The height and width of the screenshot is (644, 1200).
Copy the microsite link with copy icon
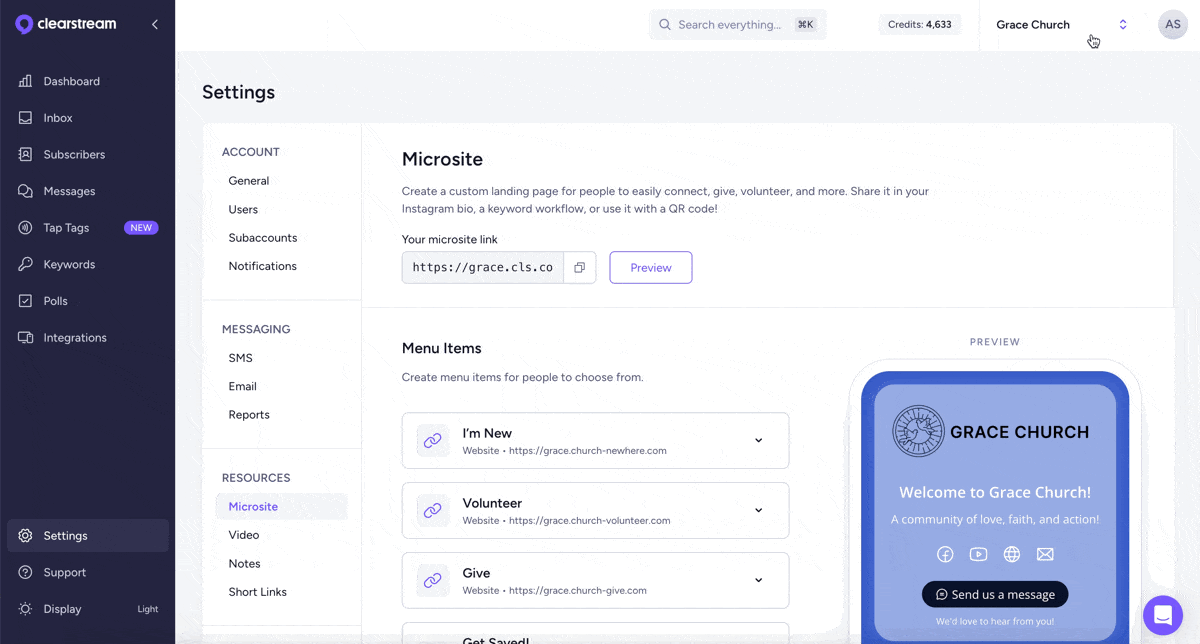tap(579, 268)
